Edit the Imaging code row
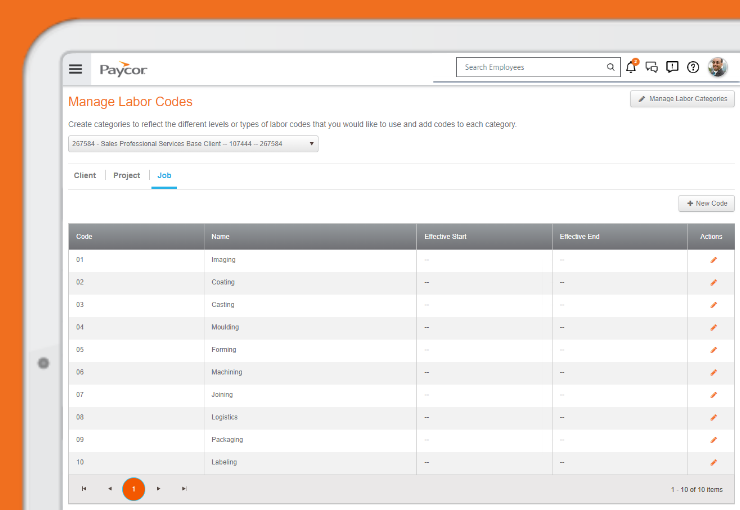Viewport: 740px width, 510px height. [x=714, y=260]
